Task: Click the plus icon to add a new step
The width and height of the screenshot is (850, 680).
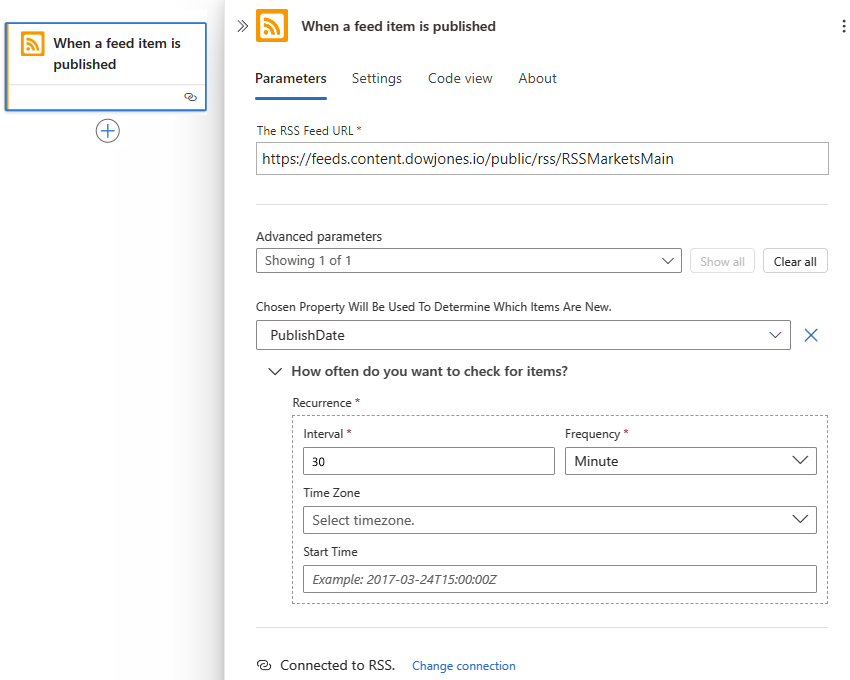Action: pos(107,130)
